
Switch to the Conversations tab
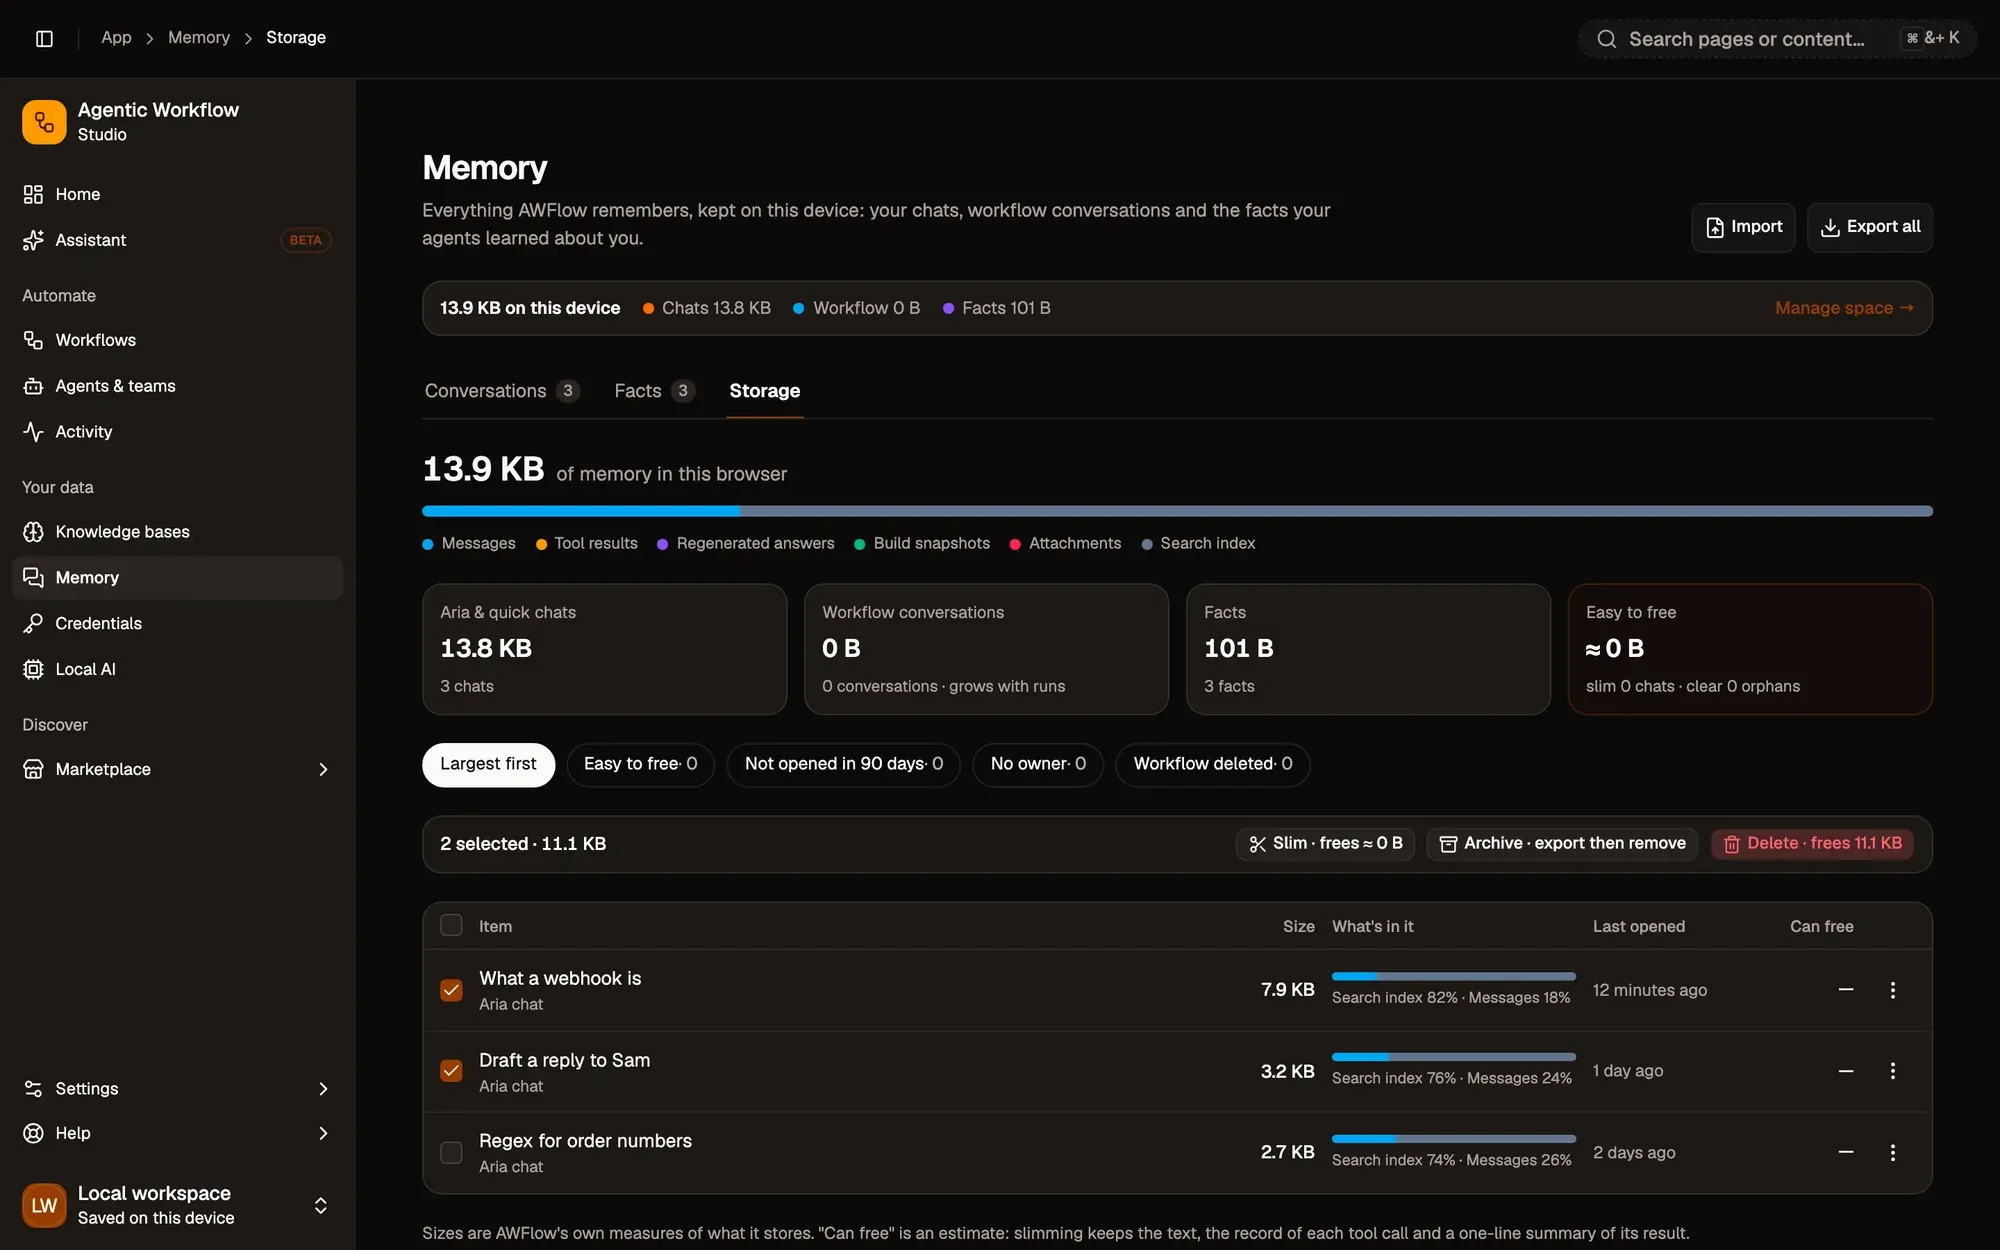501,391
